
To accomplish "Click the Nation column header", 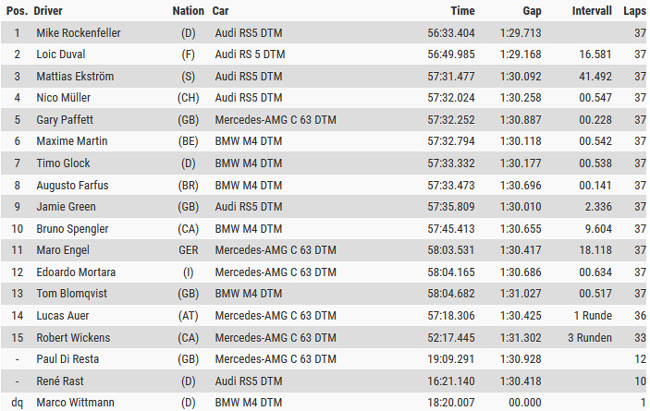I will [187, 10].
